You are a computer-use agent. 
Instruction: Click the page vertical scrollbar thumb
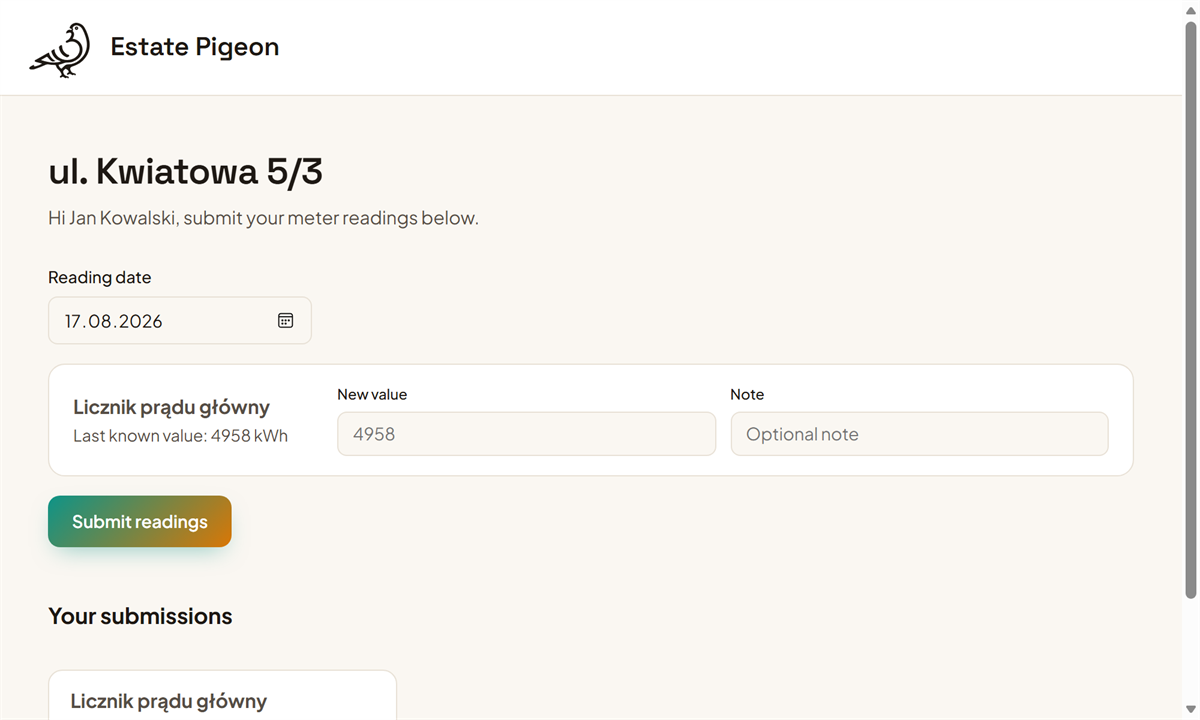tap(1190, 310)
